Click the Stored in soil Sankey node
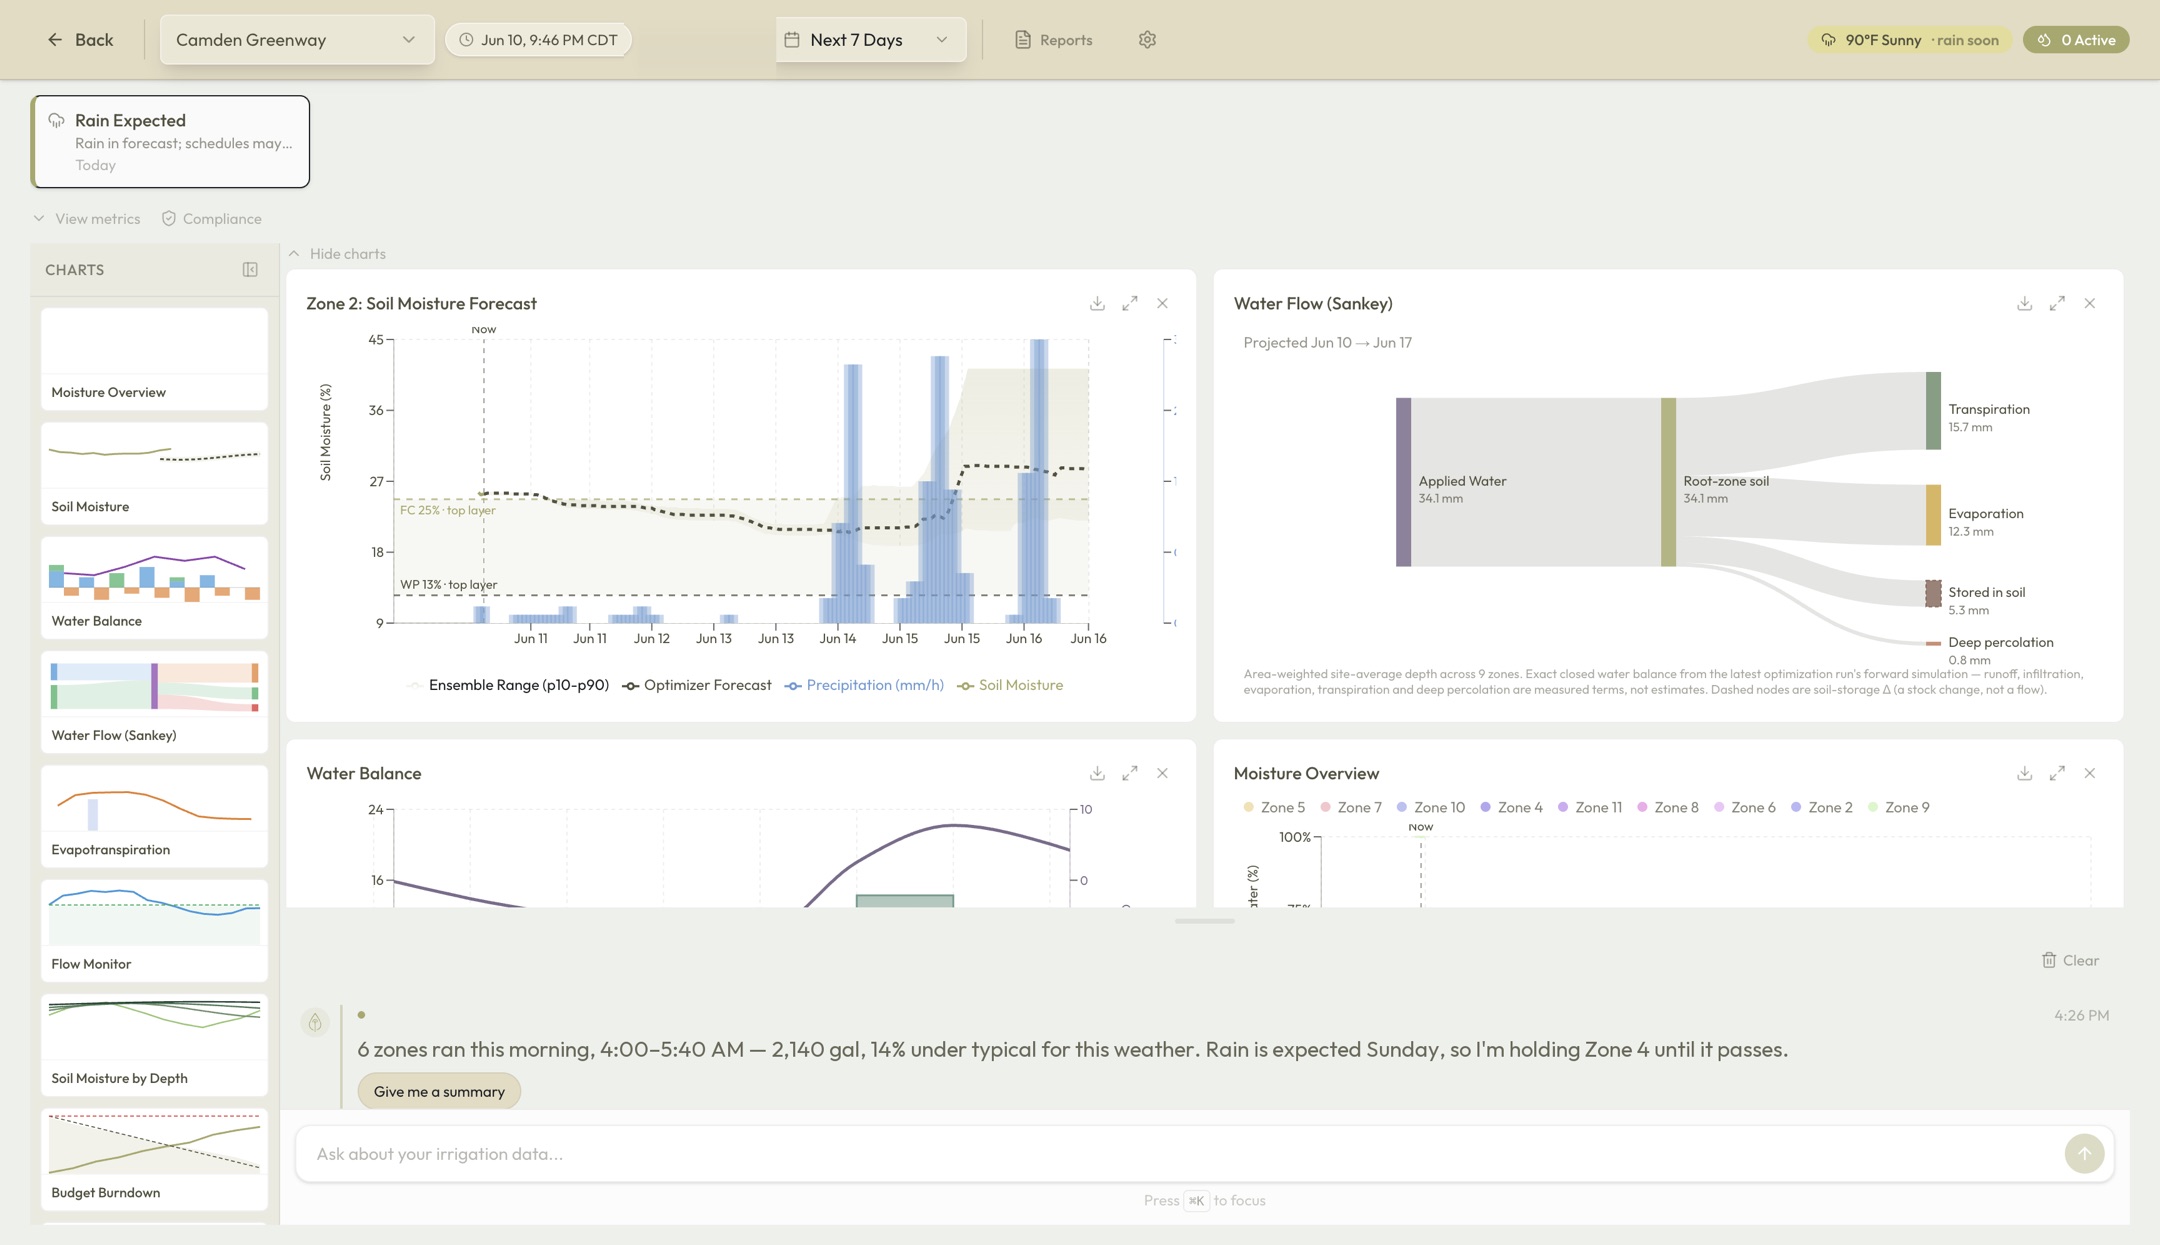2160x1245 pixels. [x=1934, y=593]
